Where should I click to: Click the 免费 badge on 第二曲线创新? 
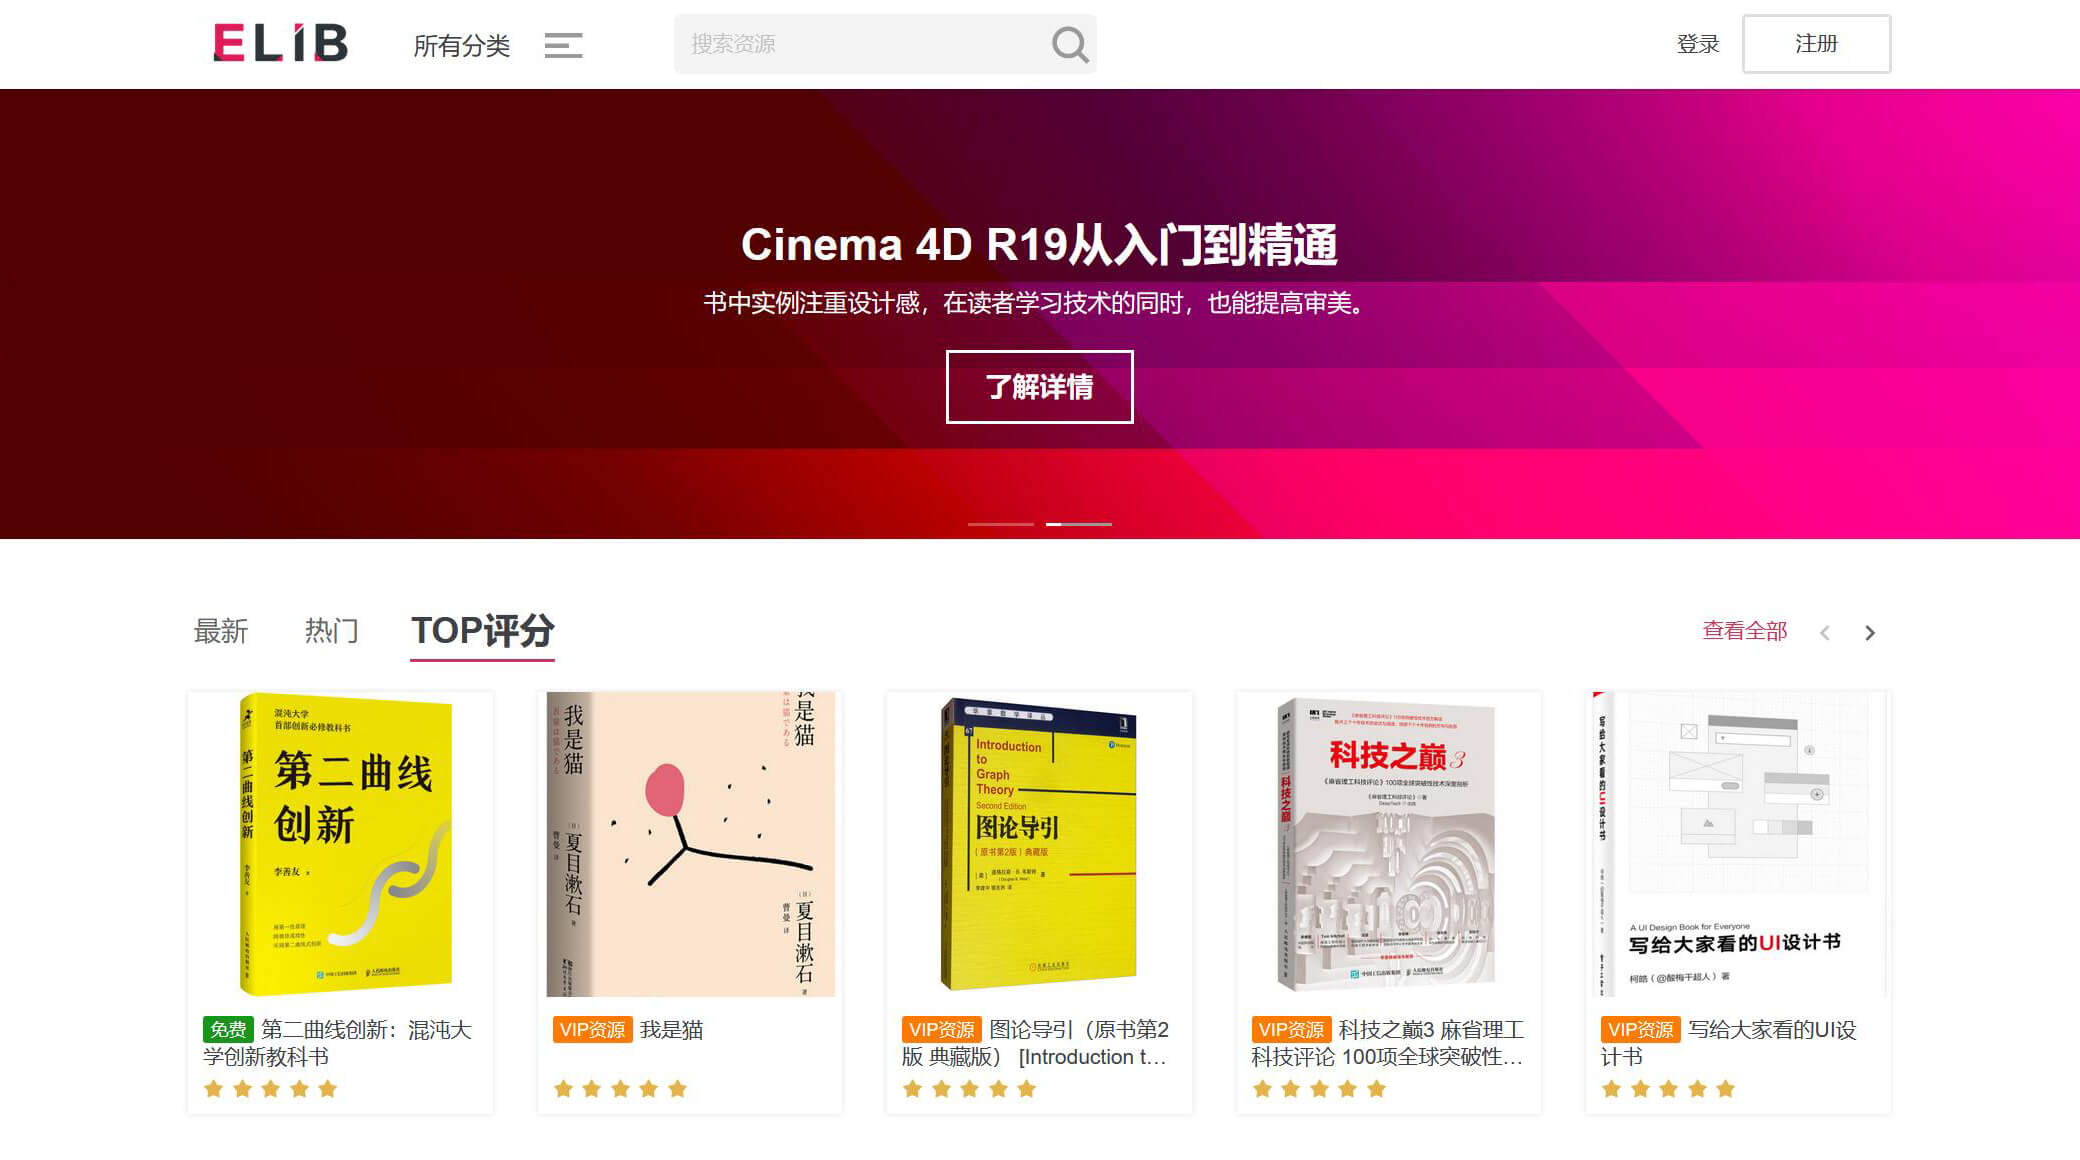click(228, 1029)
